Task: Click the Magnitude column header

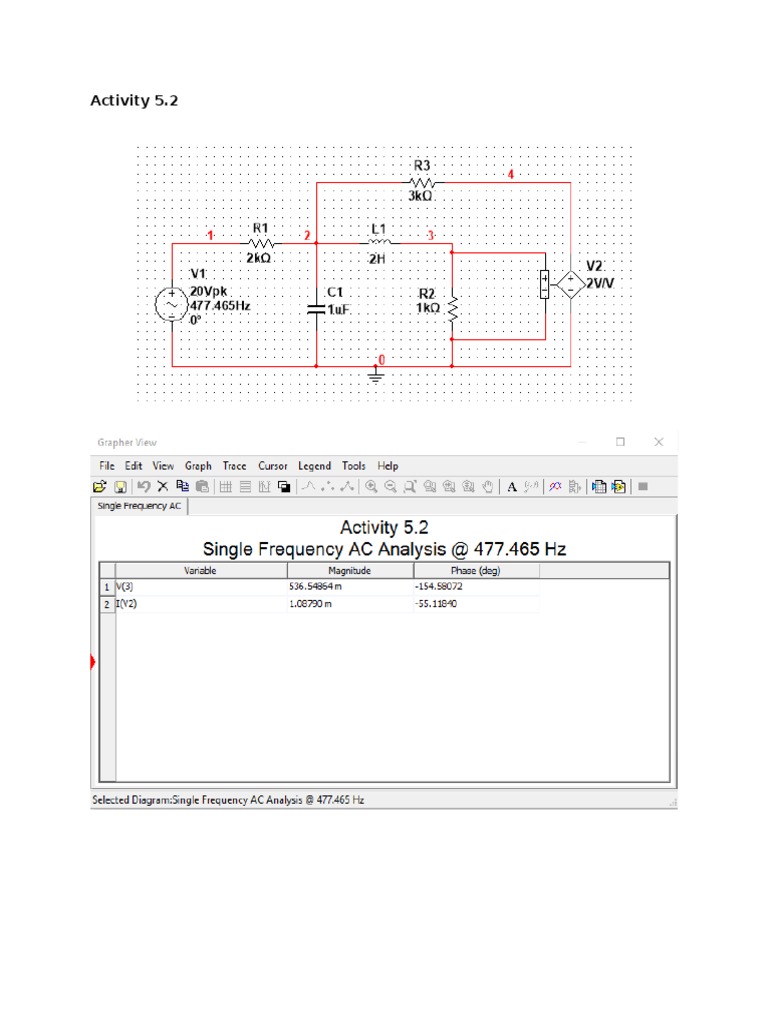Action: pos(350,571)
